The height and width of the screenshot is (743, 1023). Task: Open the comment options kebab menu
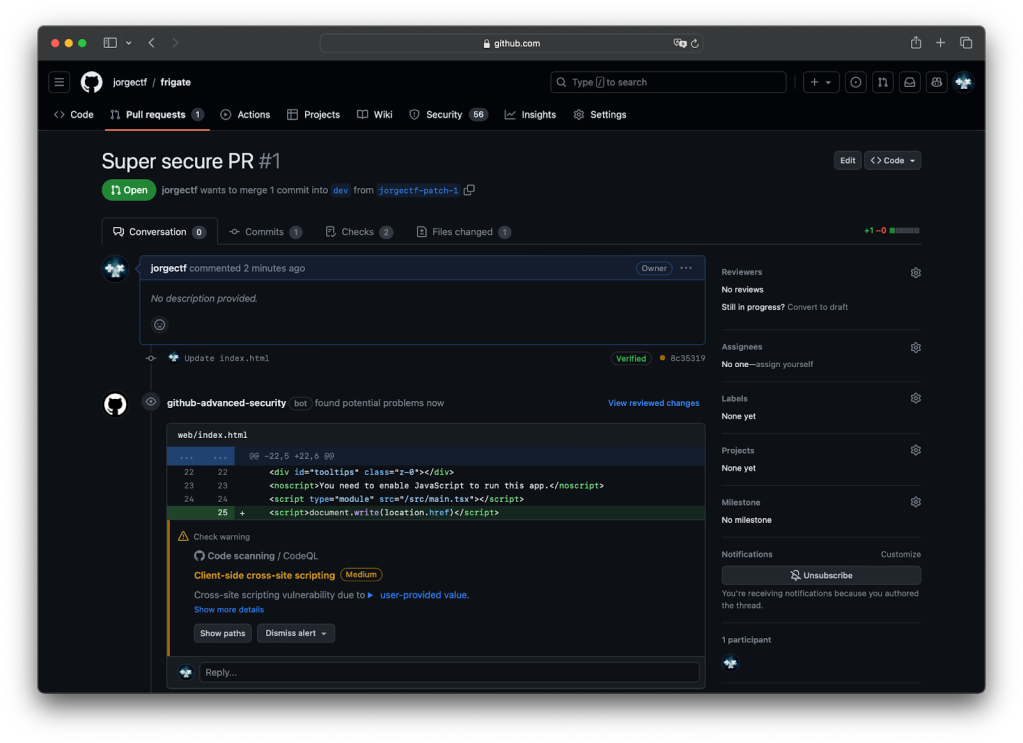point(686,268)
